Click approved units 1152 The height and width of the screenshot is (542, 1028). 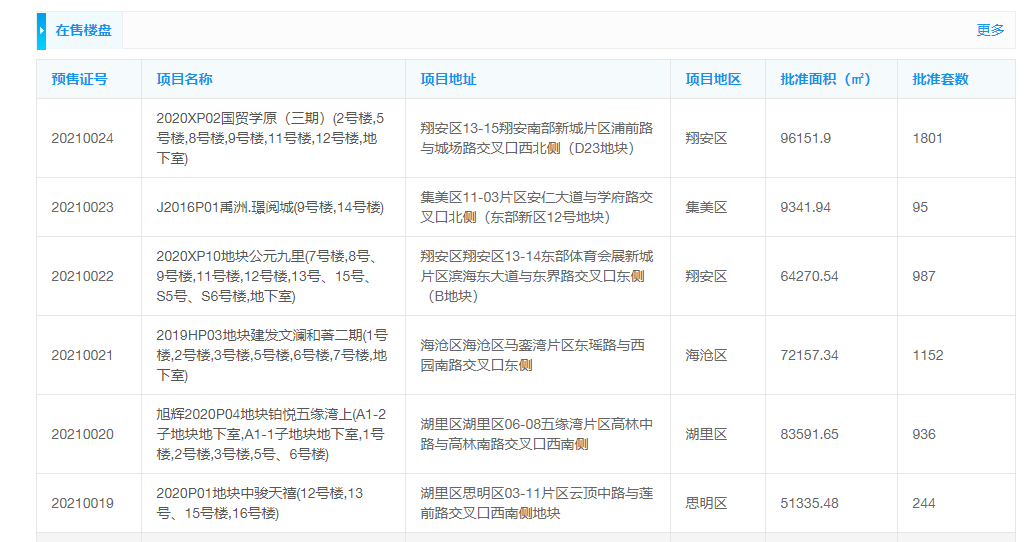pyautogui.click(x=928, y=355)
